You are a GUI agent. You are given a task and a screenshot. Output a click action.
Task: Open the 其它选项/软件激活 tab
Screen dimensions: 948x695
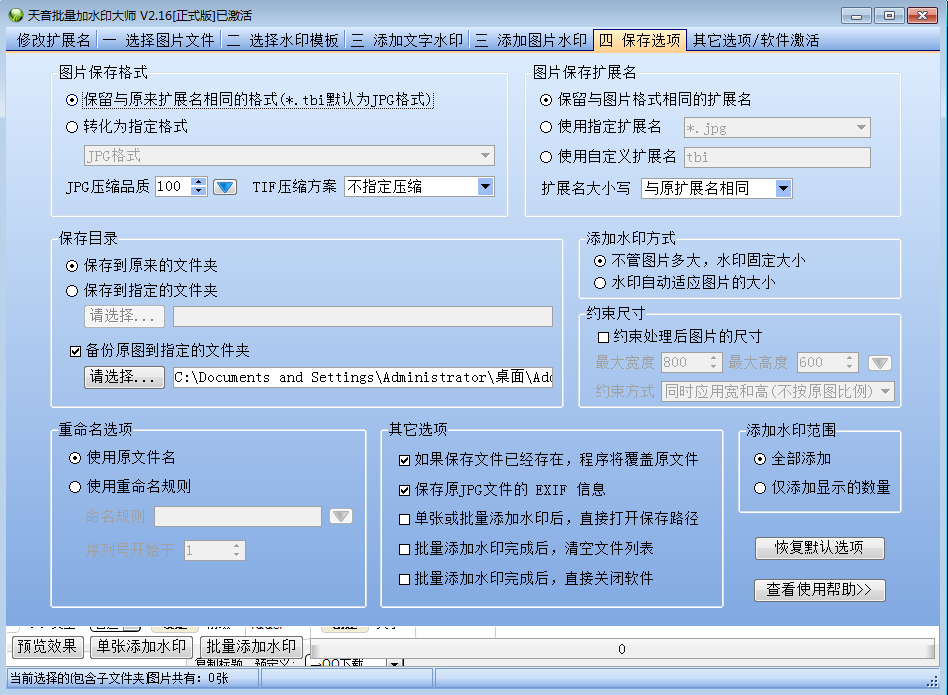(756, 40)
